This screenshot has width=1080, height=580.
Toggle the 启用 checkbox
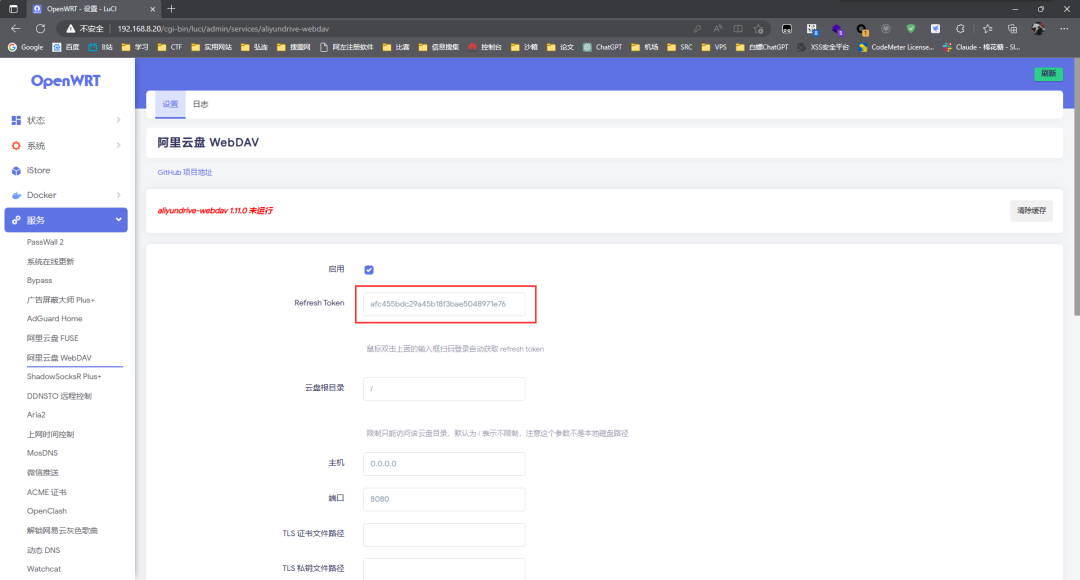pyautogui.click(x=369, y=270)
